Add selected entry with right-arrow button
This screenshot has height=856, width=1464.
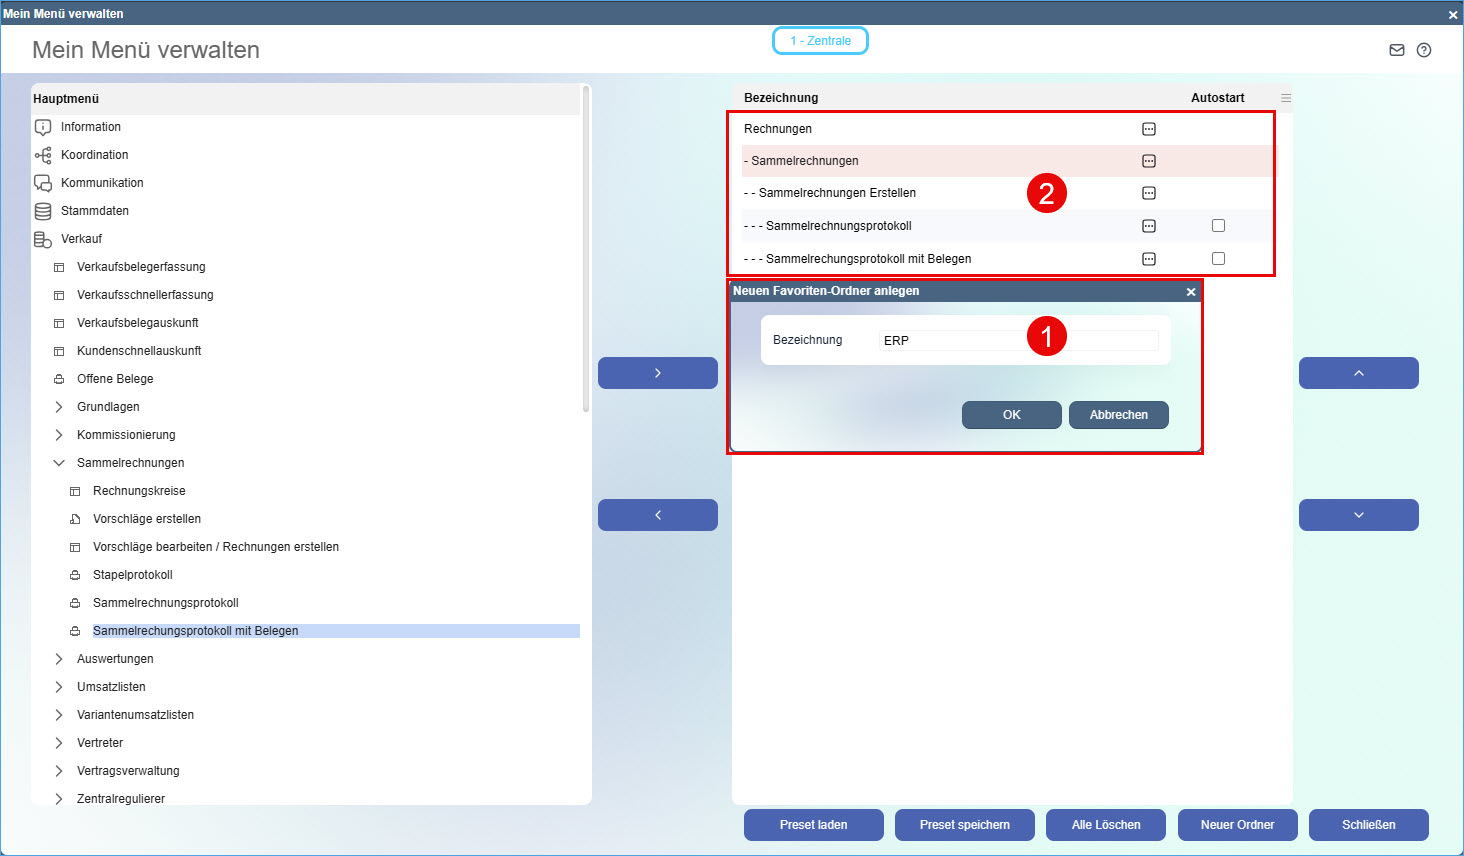pos(658,373)
